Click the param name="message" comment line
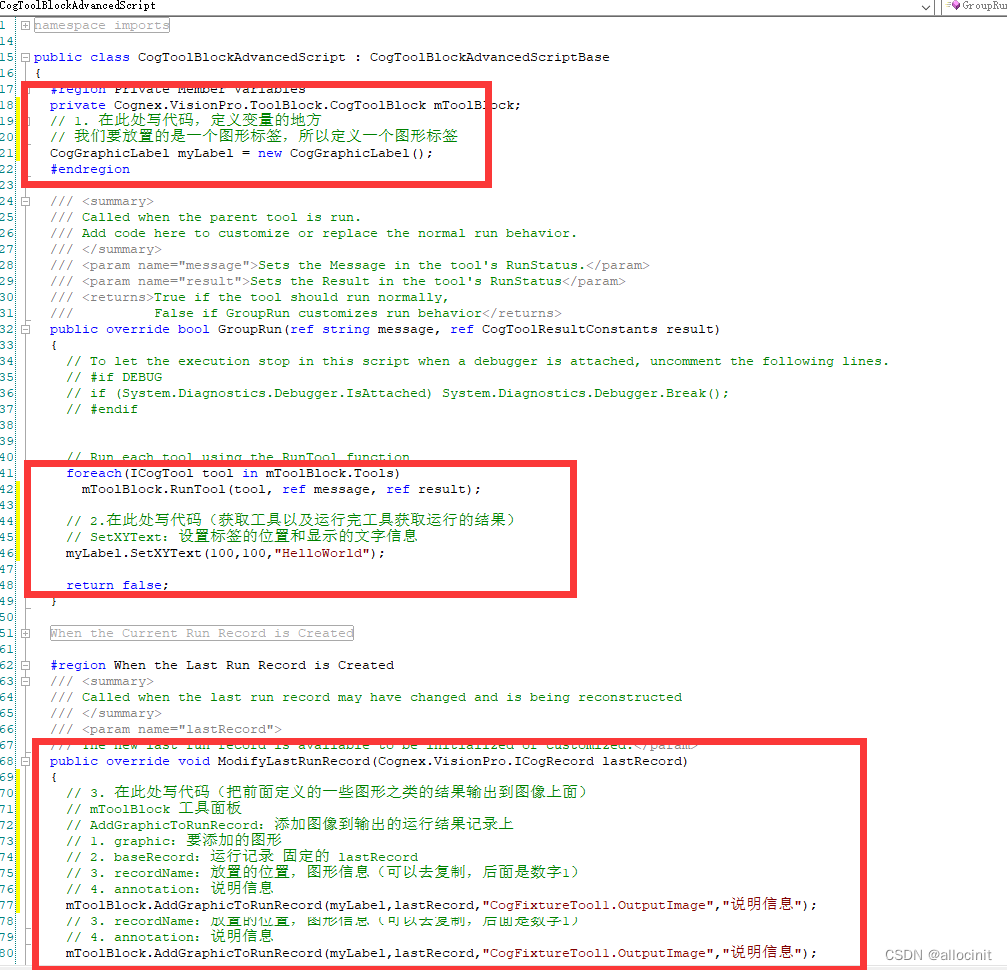 [x=350, y=265]
